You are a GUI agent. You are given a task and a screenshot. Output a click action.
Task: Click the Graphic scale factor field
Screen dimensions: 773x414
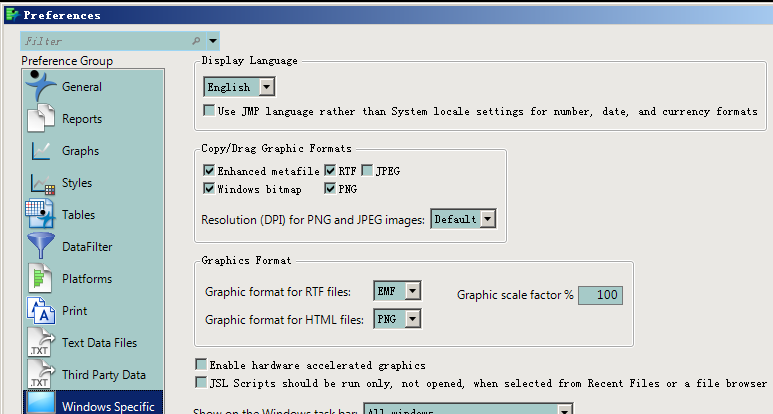(x=601, y=295)
